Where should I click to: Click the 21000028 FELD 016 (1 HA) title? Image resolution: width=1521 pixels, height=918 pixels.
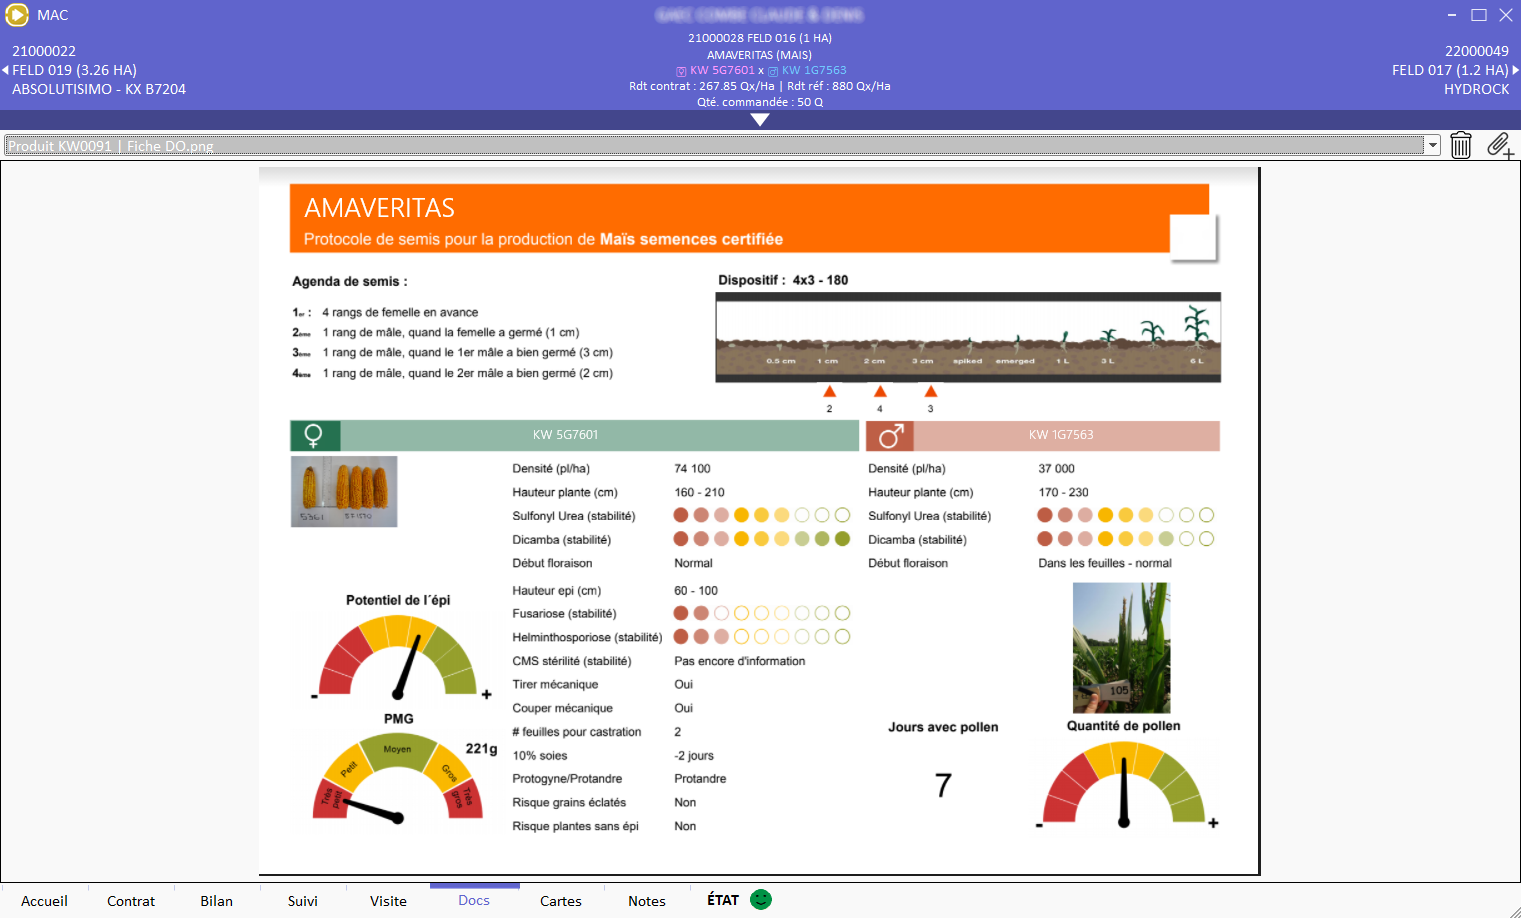tap(760, 38)
